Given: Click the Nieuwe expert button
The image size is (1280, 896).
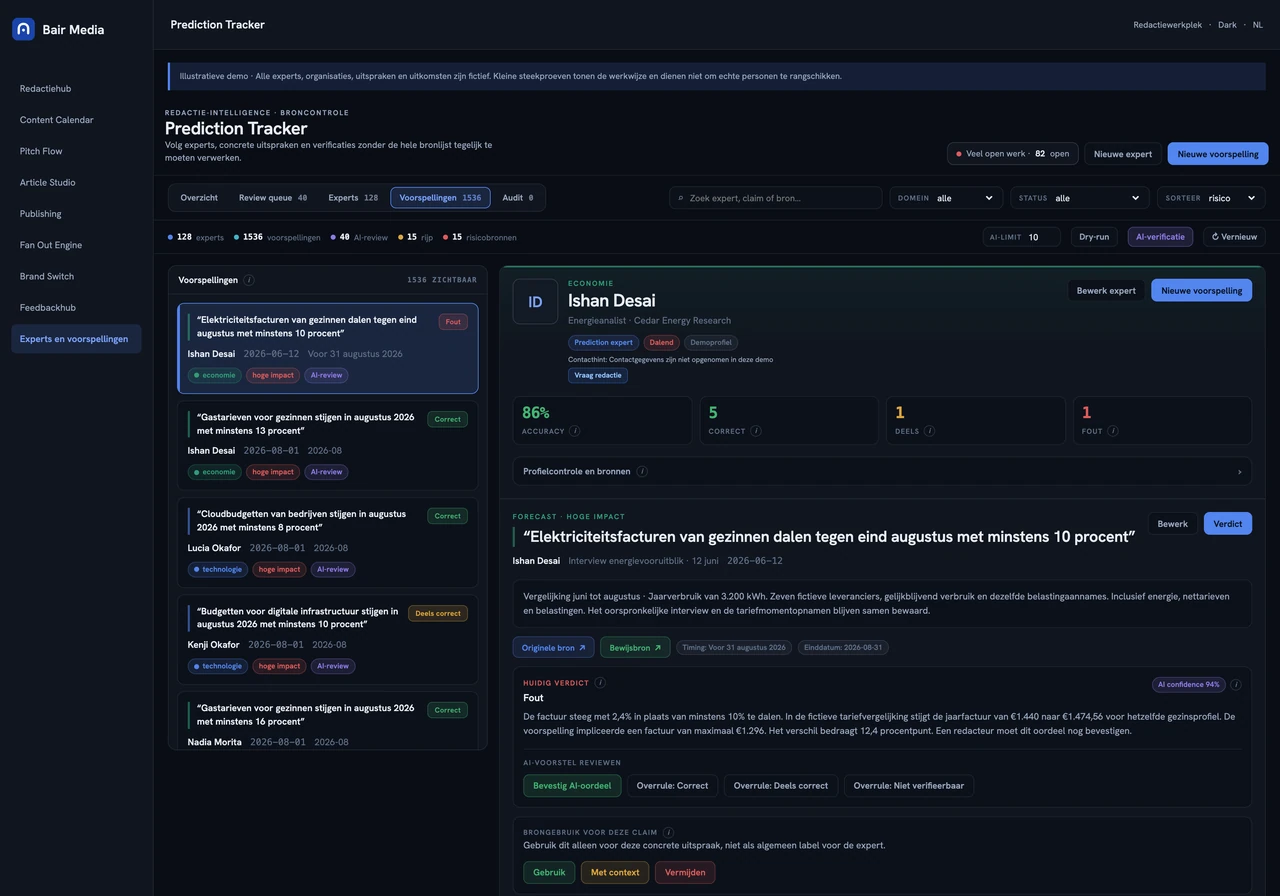Looking at the screenshot, I should (x=1123, y=154).
